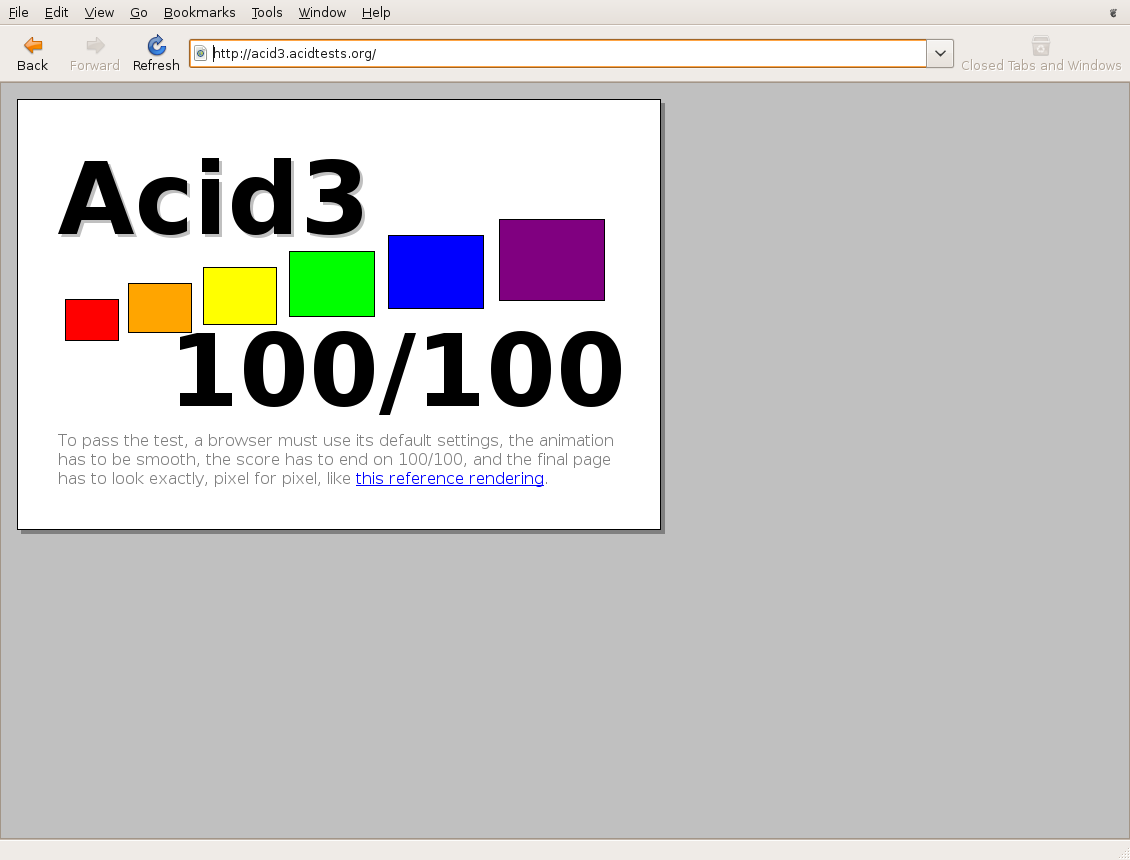Open the Bookmarks menu
The width and height of the screenshot is (1130, 860).
point(200,12)
